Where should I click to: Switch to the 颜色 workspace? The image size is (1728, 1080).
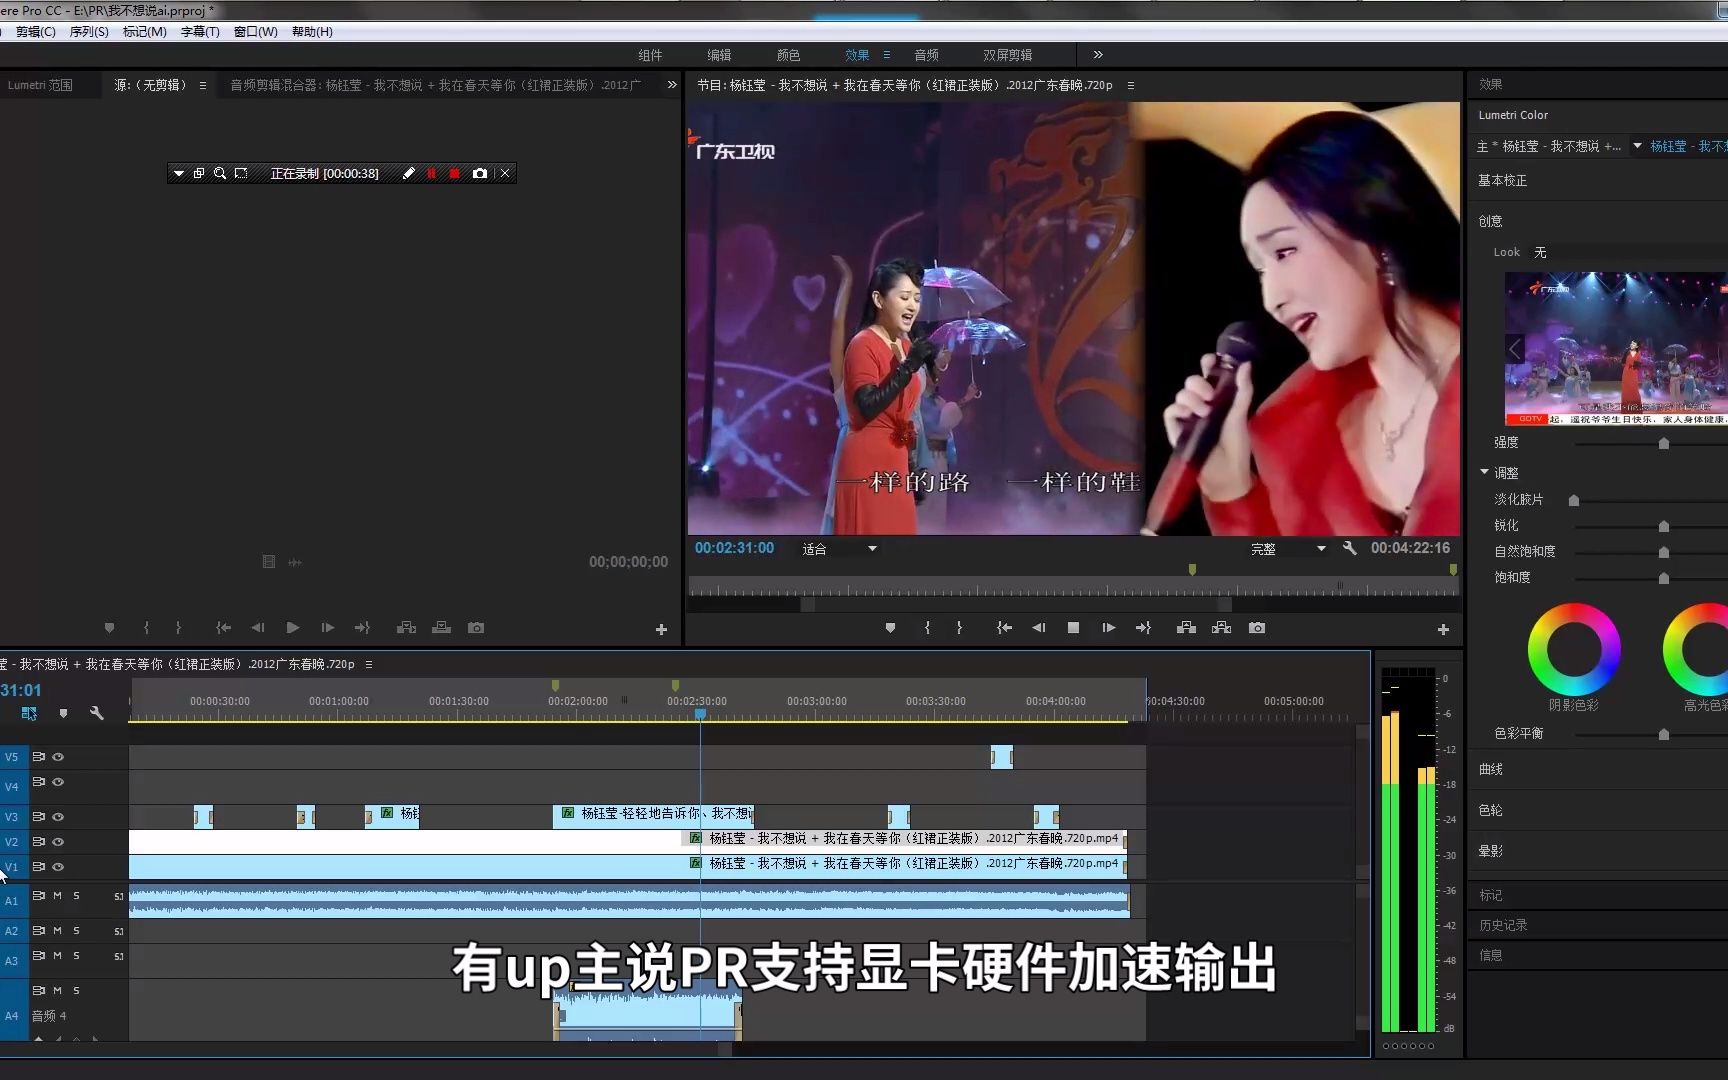coord(788,55)
